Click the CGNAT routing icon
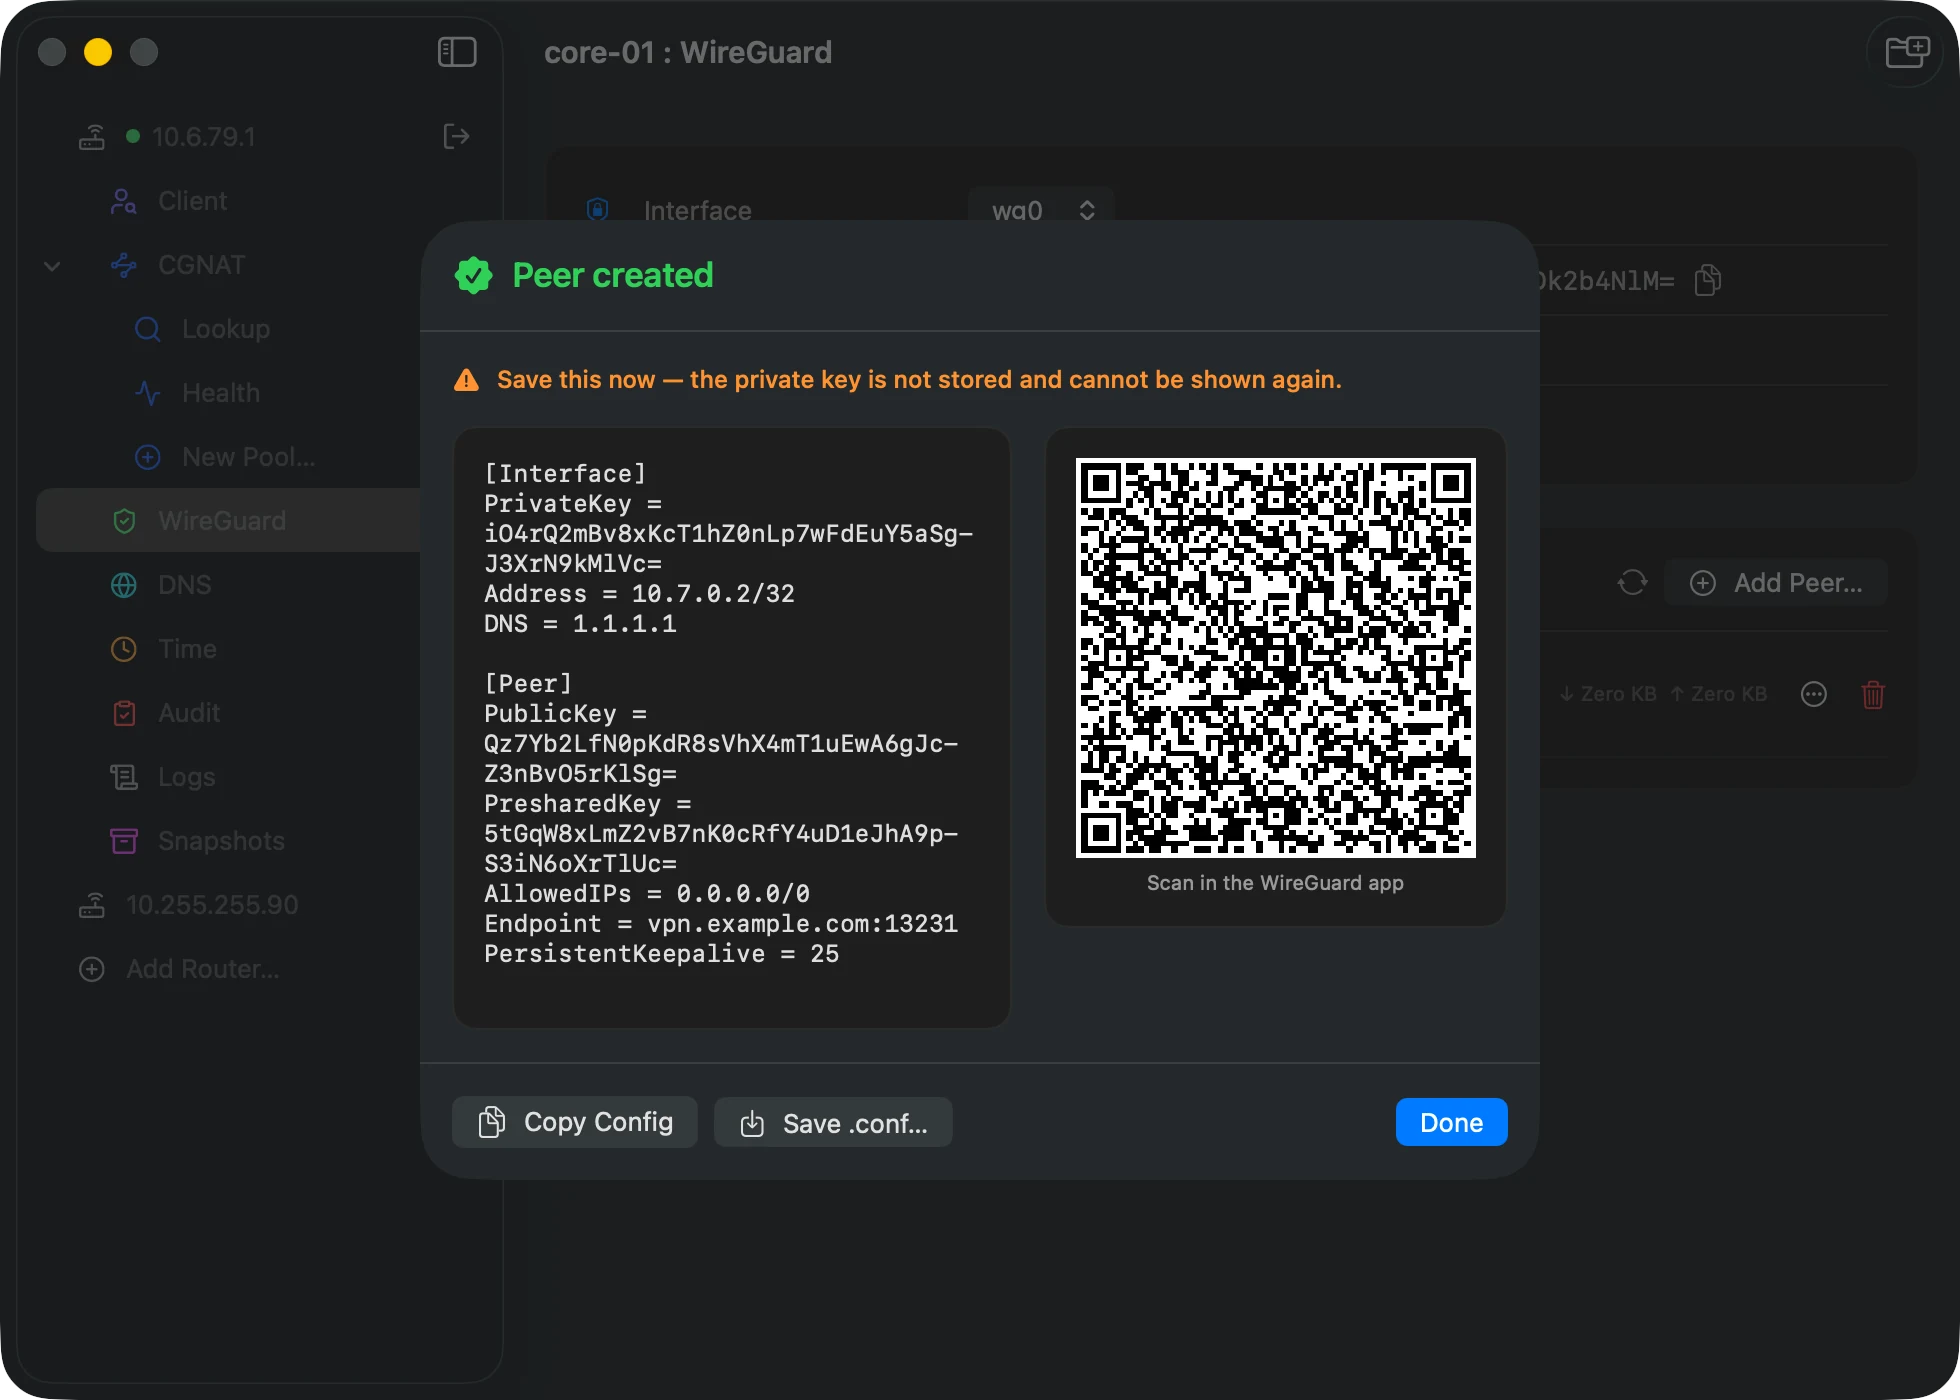This screenshot has width=1960, height=1400. coord(123,265)
